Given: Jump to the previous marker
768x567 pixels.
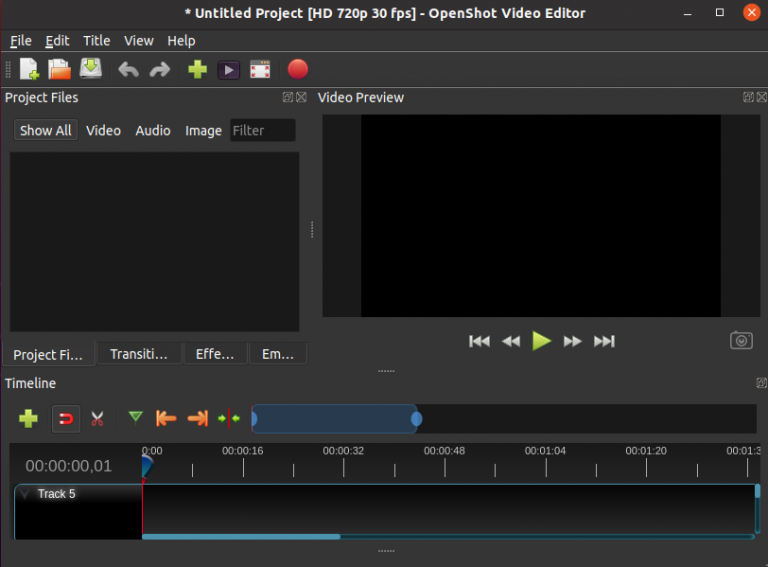Looking at the screenshot, I should tap(166, 418).
